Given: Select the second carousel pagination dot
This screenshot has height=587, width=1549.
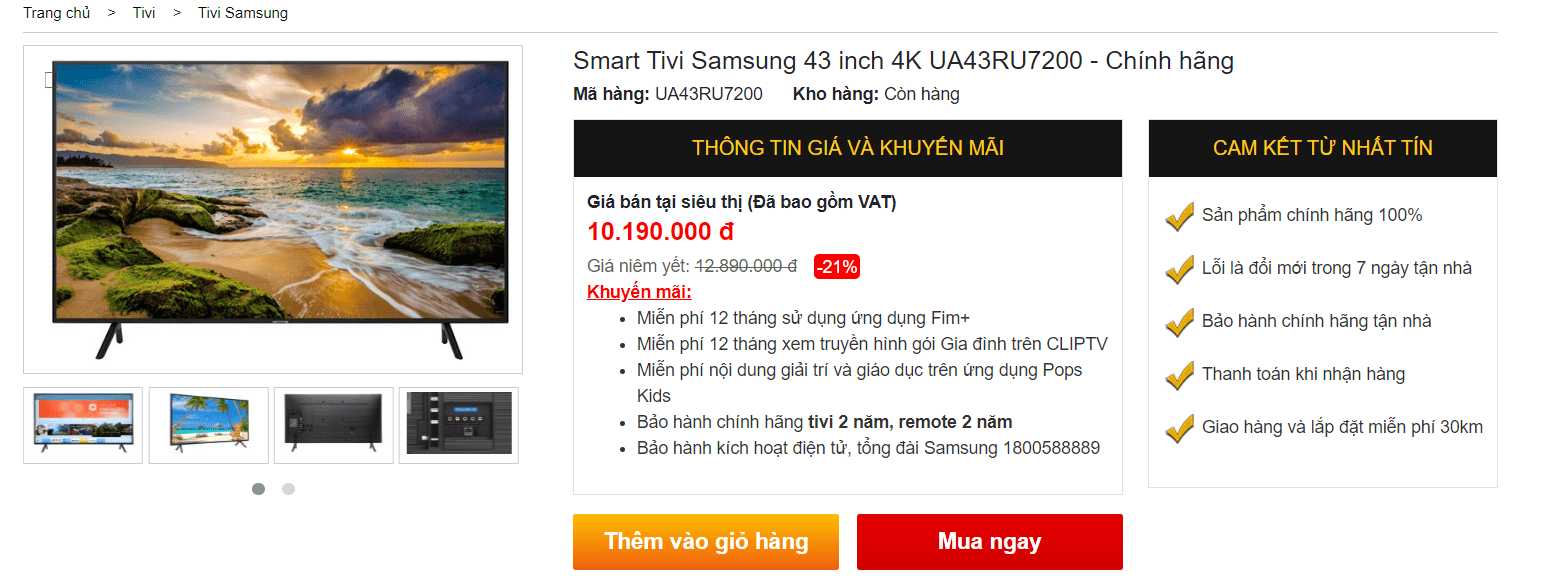Looking at the screenshot, I should coord(288,489).
